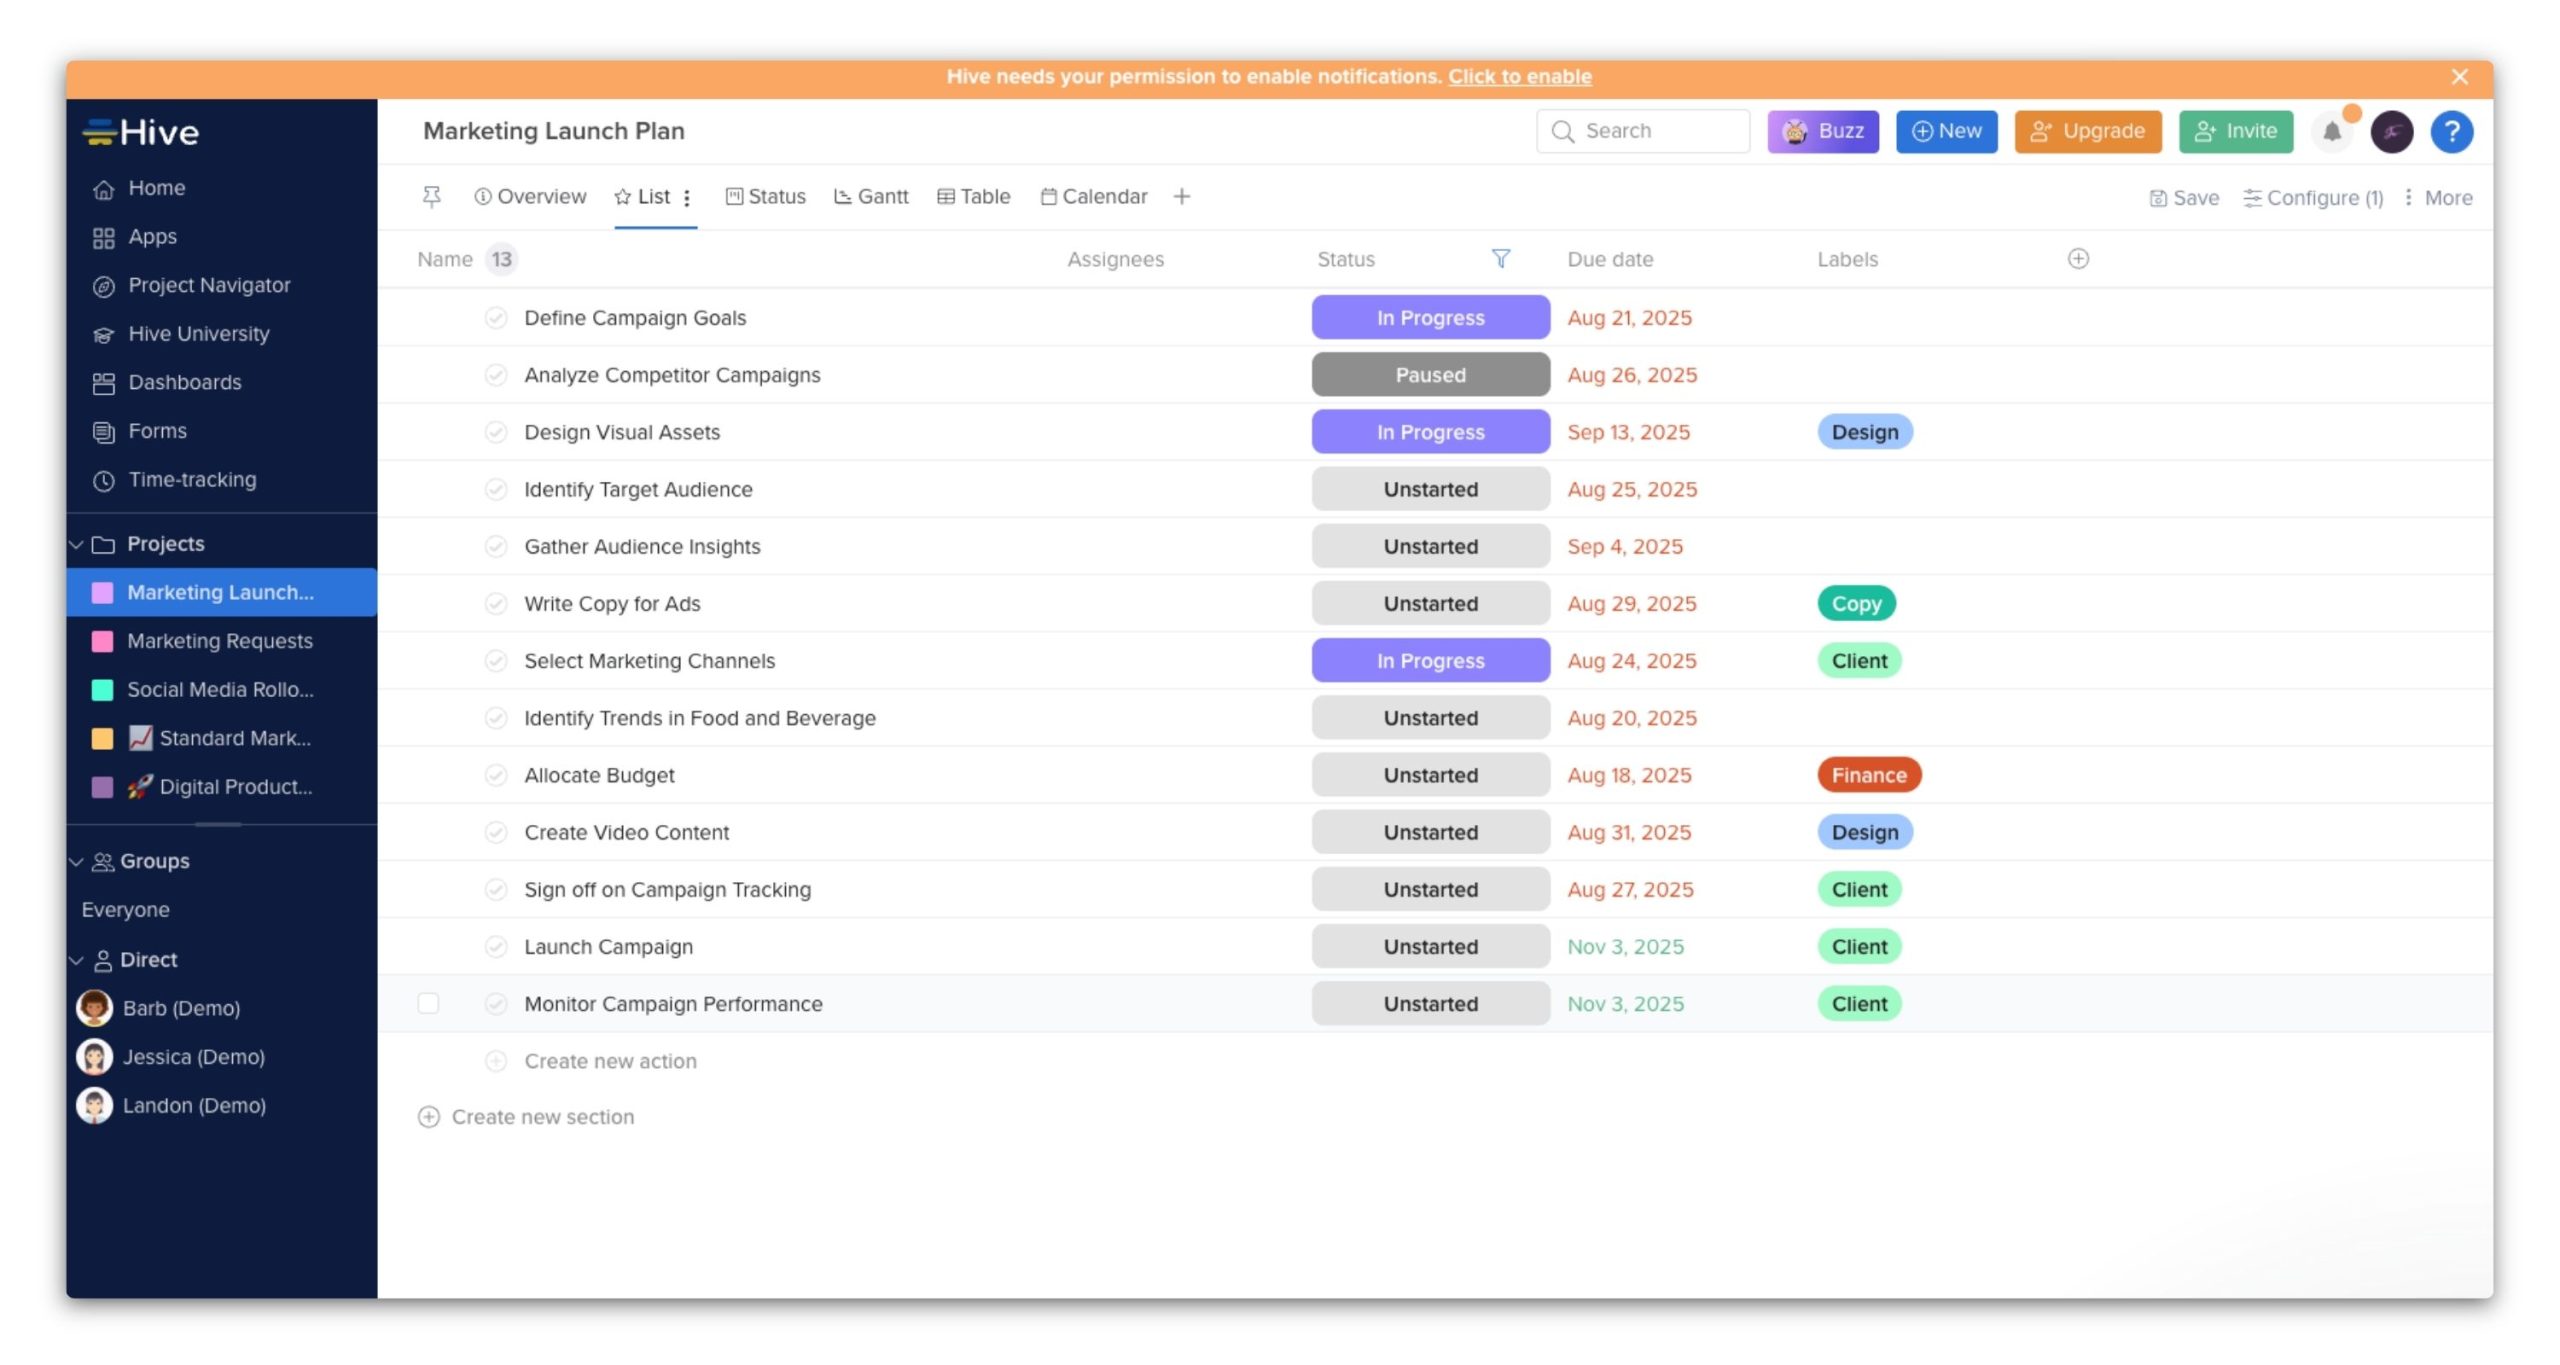The image size is (2560, 1365).
Task: Open List view three-dot options
Action: (x=687, y=198)
